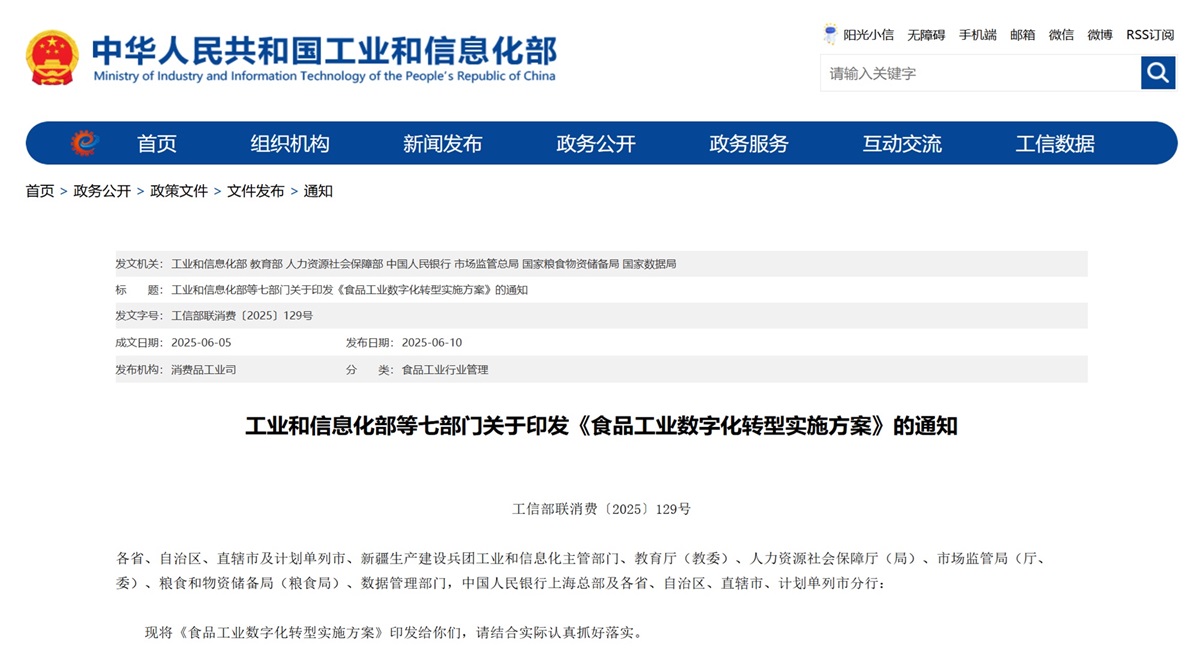Click 政策文件 in the breadcrumb
Image resolution: width=1188 pixels, height=668 pixels.
point(179,191)
